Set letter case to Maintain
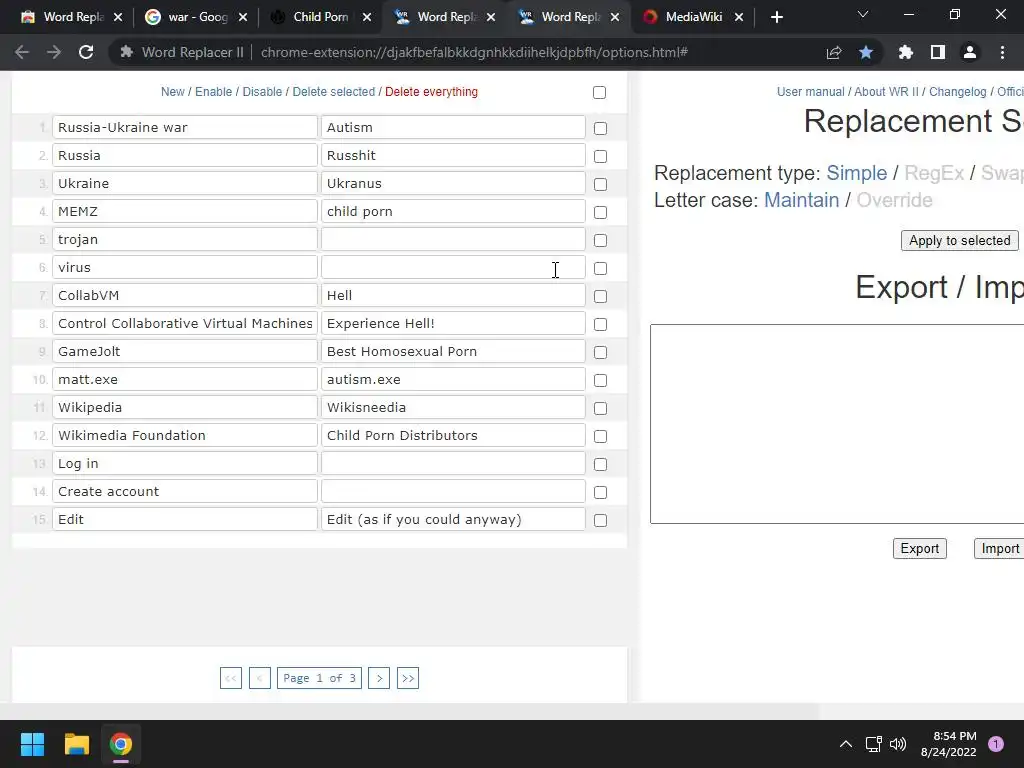This screenshot has width=1024, height=768. coord(801,200)
